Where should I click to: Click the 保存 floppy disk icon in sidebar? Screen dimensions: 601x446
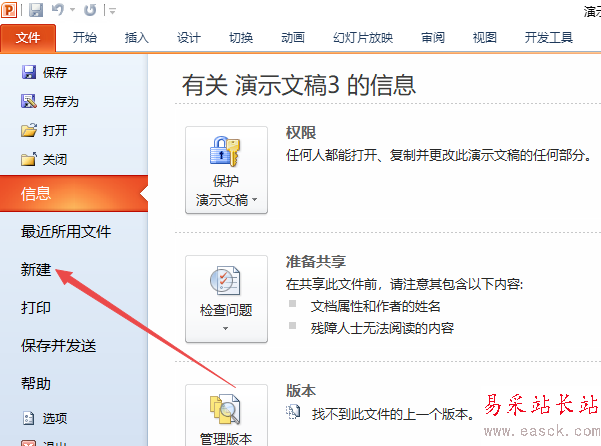(29, 72)
